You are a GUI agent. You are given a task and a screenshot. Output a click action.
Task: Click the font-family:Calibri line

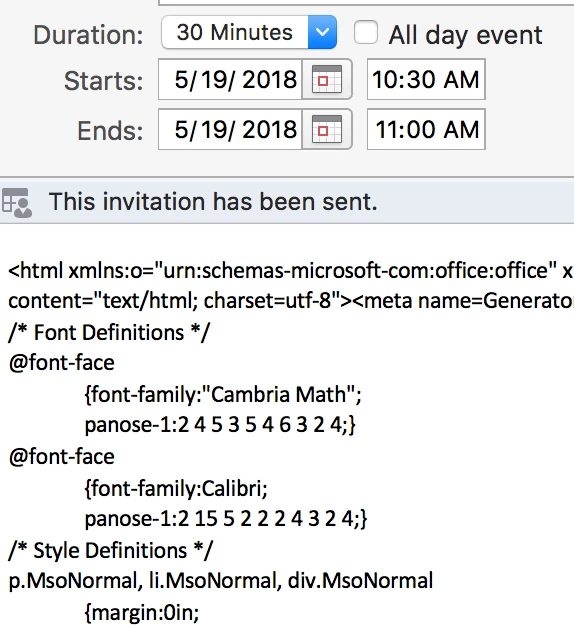(x=176, y=489)
